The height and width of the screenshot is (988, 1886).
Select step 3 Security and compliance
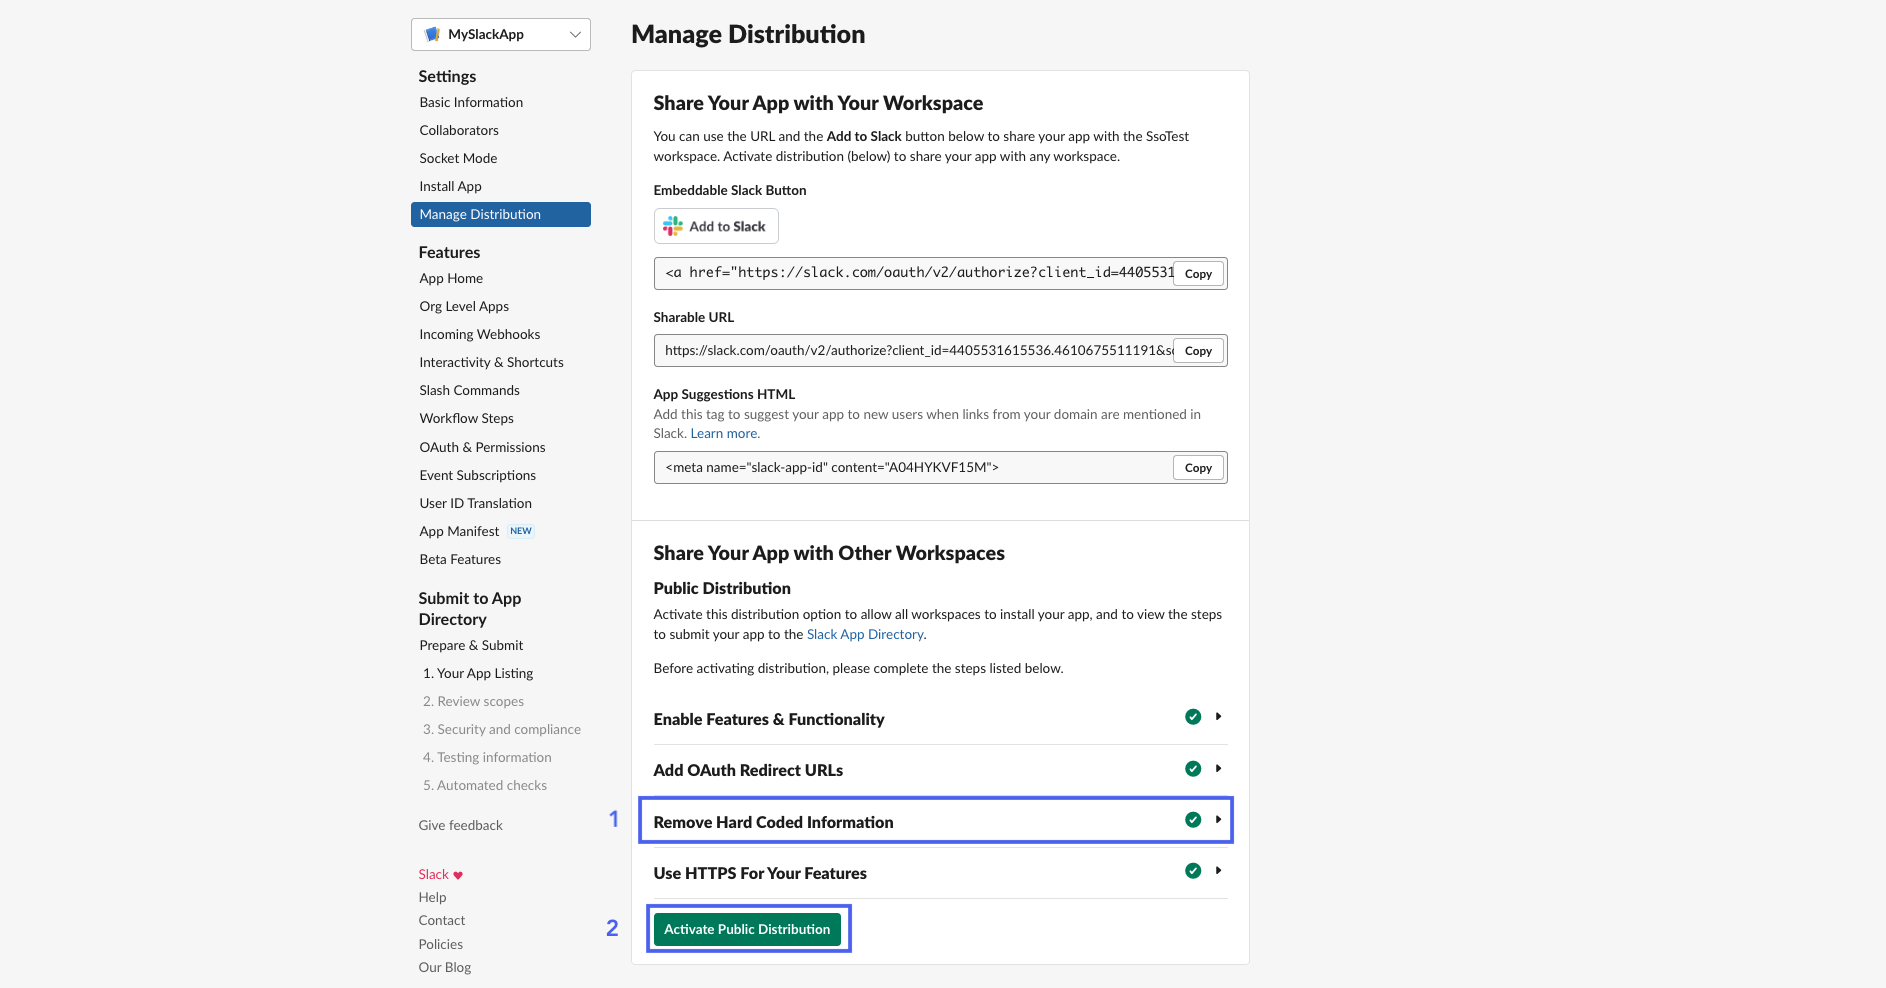coord(501,729)
